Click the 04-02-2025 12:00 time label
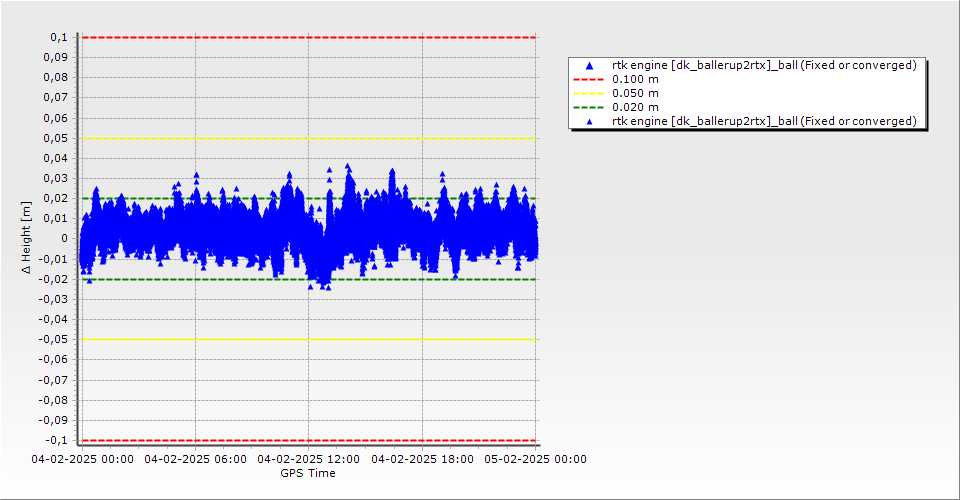This screenshot has height=500, width=960. click(x=309, y=459)
